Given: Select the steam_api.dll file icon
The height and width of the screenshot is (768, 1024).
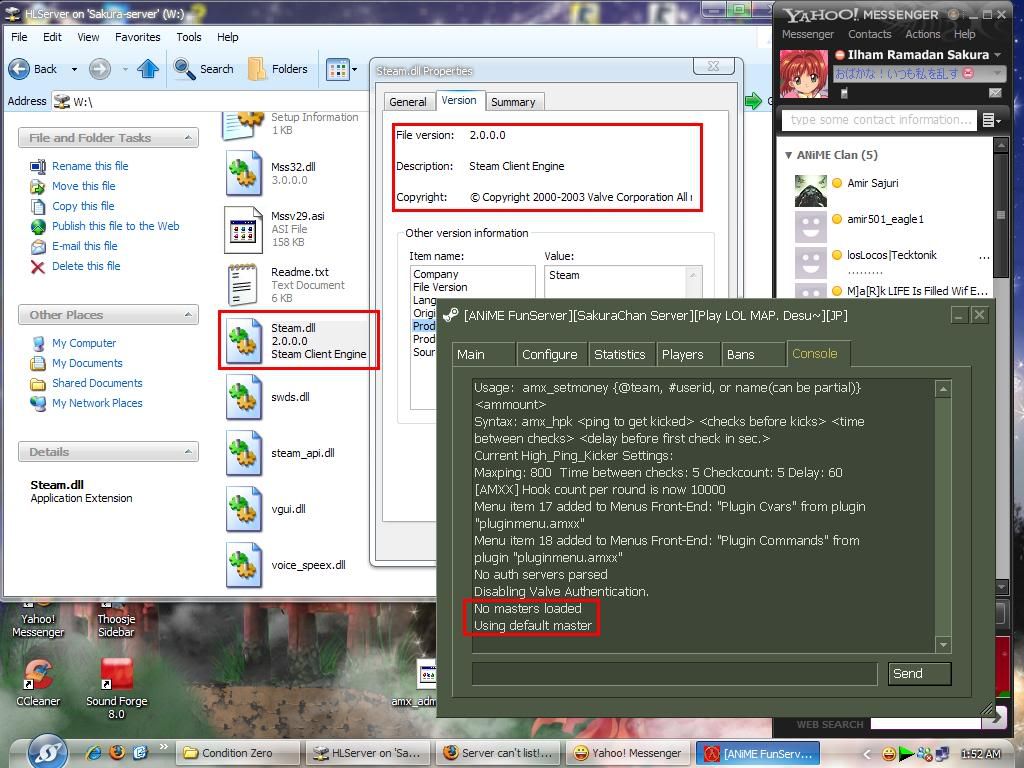Looking at the screenshot, I should pos(244,453).
